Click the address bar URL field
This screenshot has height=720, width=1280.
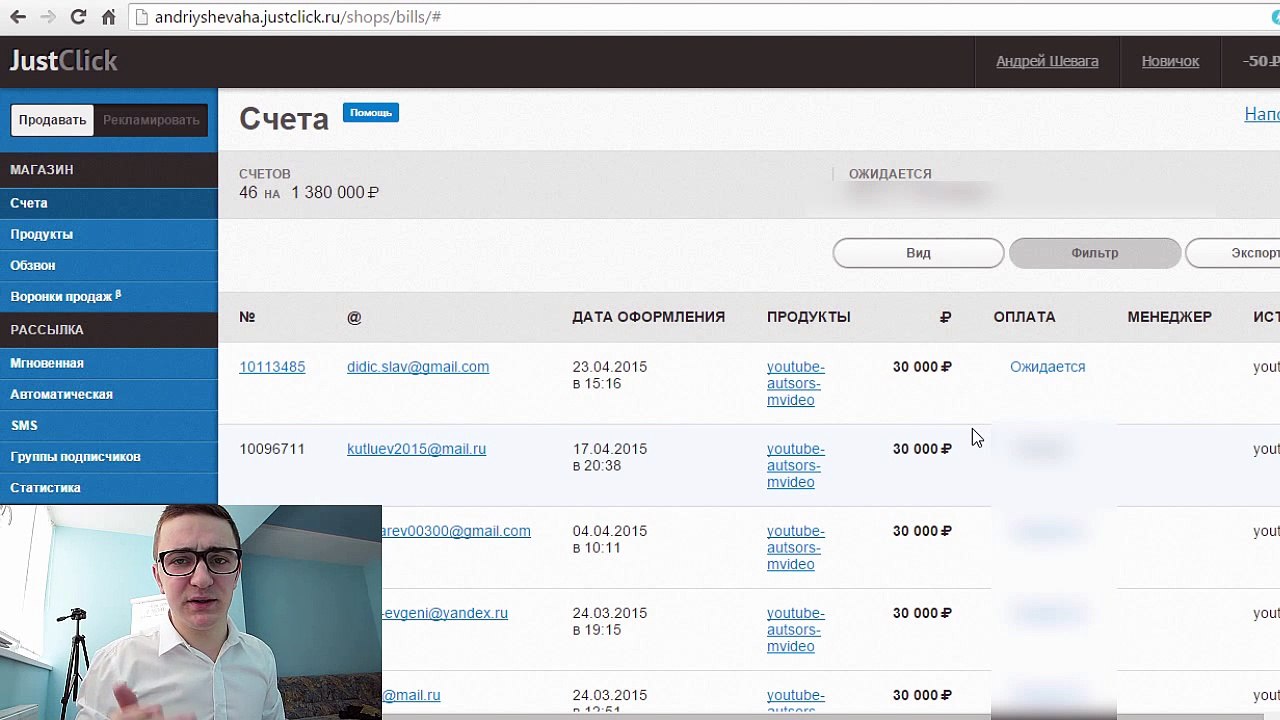click(700, 17)
